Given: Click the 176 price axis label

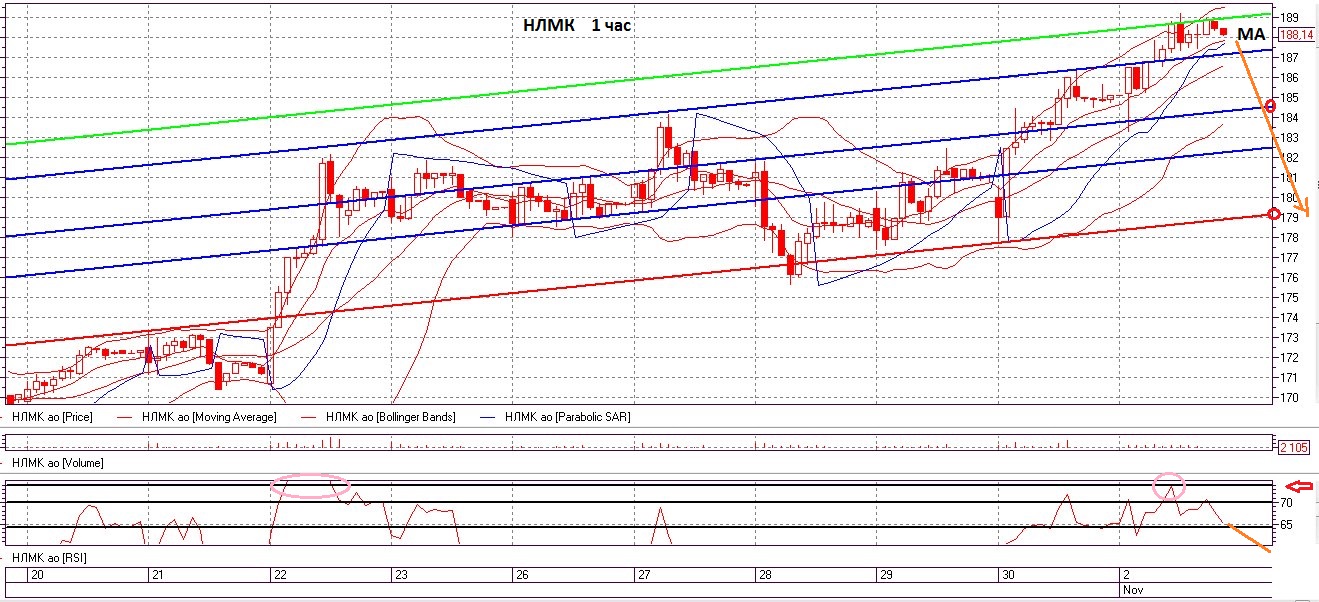Looking at the screenshot, I should [1289, 278].
